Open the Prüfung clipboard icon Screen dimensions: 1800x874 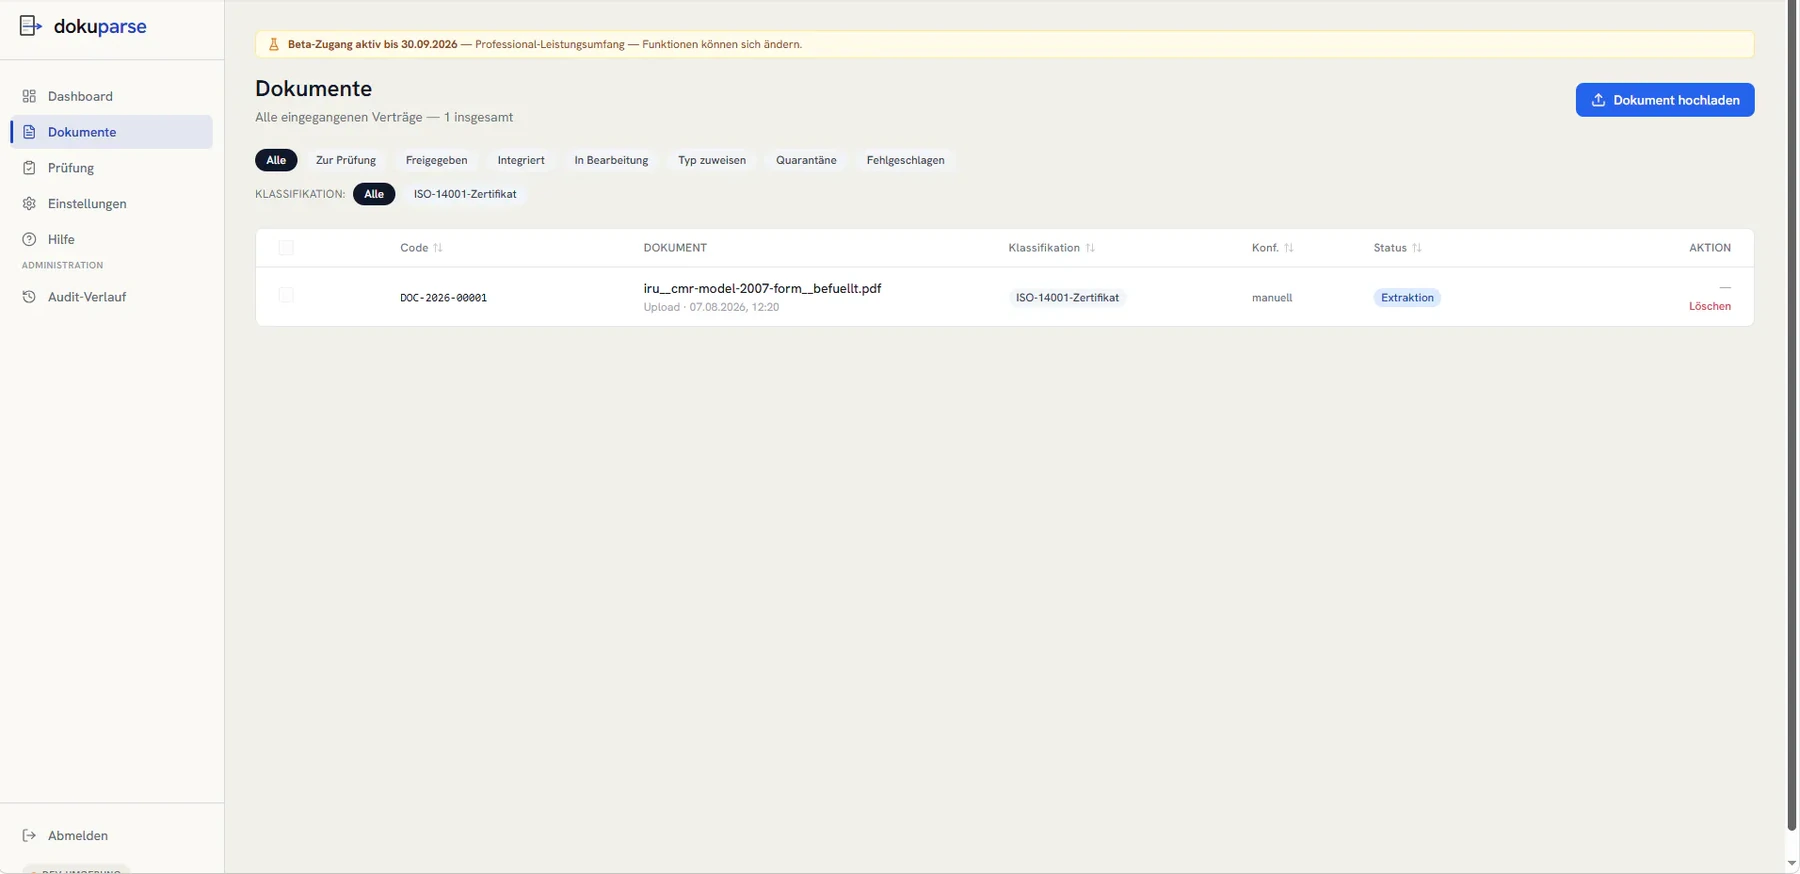[x=29, y=168]
